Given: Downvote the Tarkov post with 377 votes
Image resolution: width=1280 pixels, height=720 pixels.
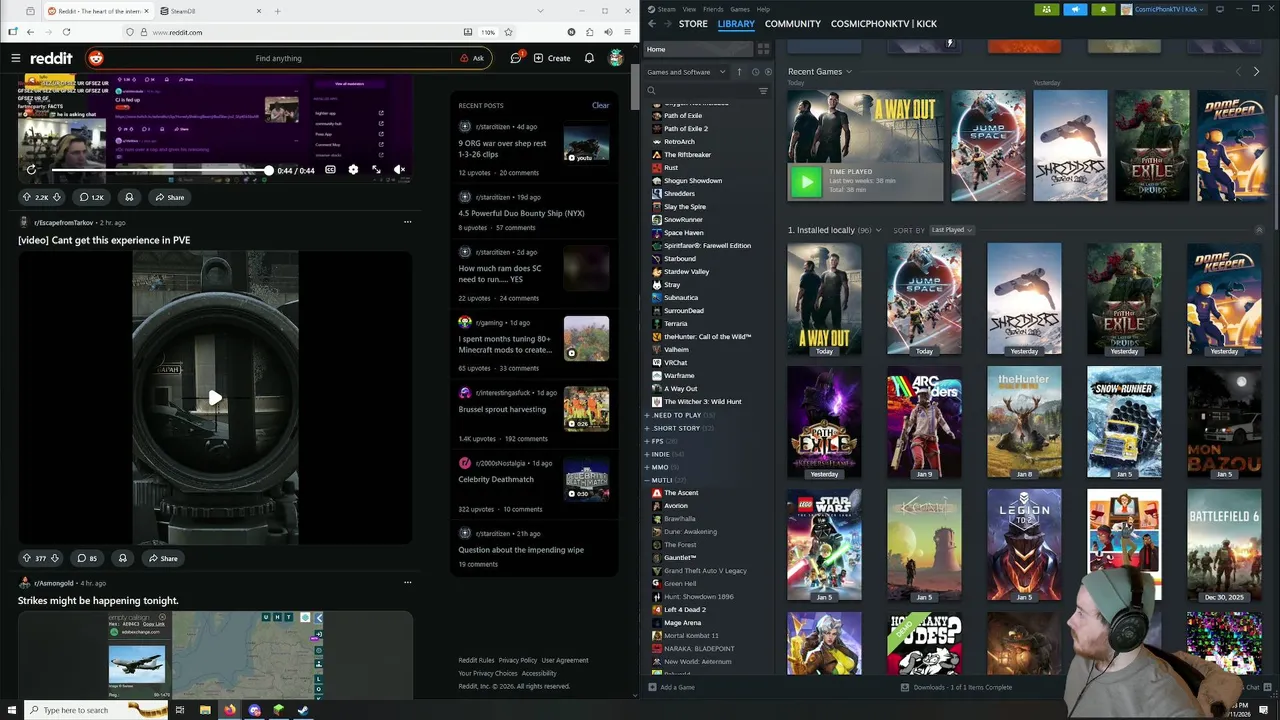Looking at the screenshot, I should [55, 558].
